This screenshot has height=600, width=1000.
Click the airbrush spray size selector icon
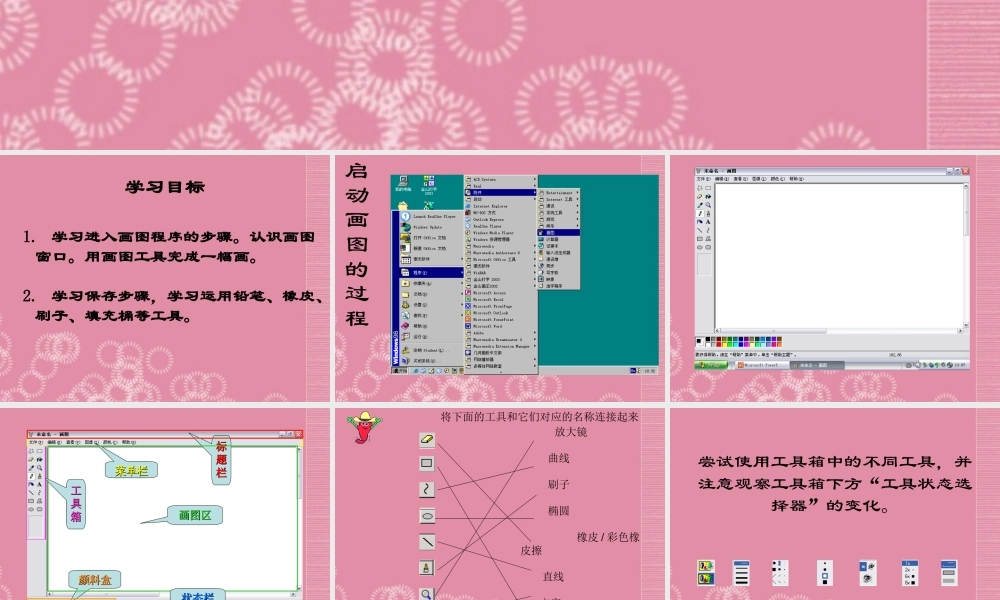pos(867,573)
